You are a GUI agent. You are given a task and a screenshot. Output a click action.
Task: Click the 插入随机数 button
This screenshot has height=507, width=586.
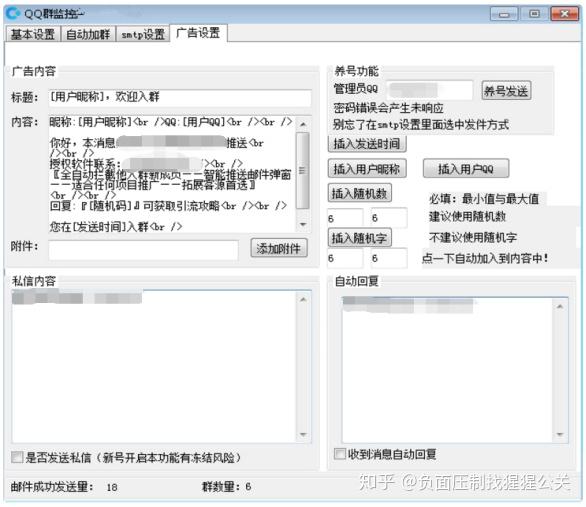tap(360, 193)
